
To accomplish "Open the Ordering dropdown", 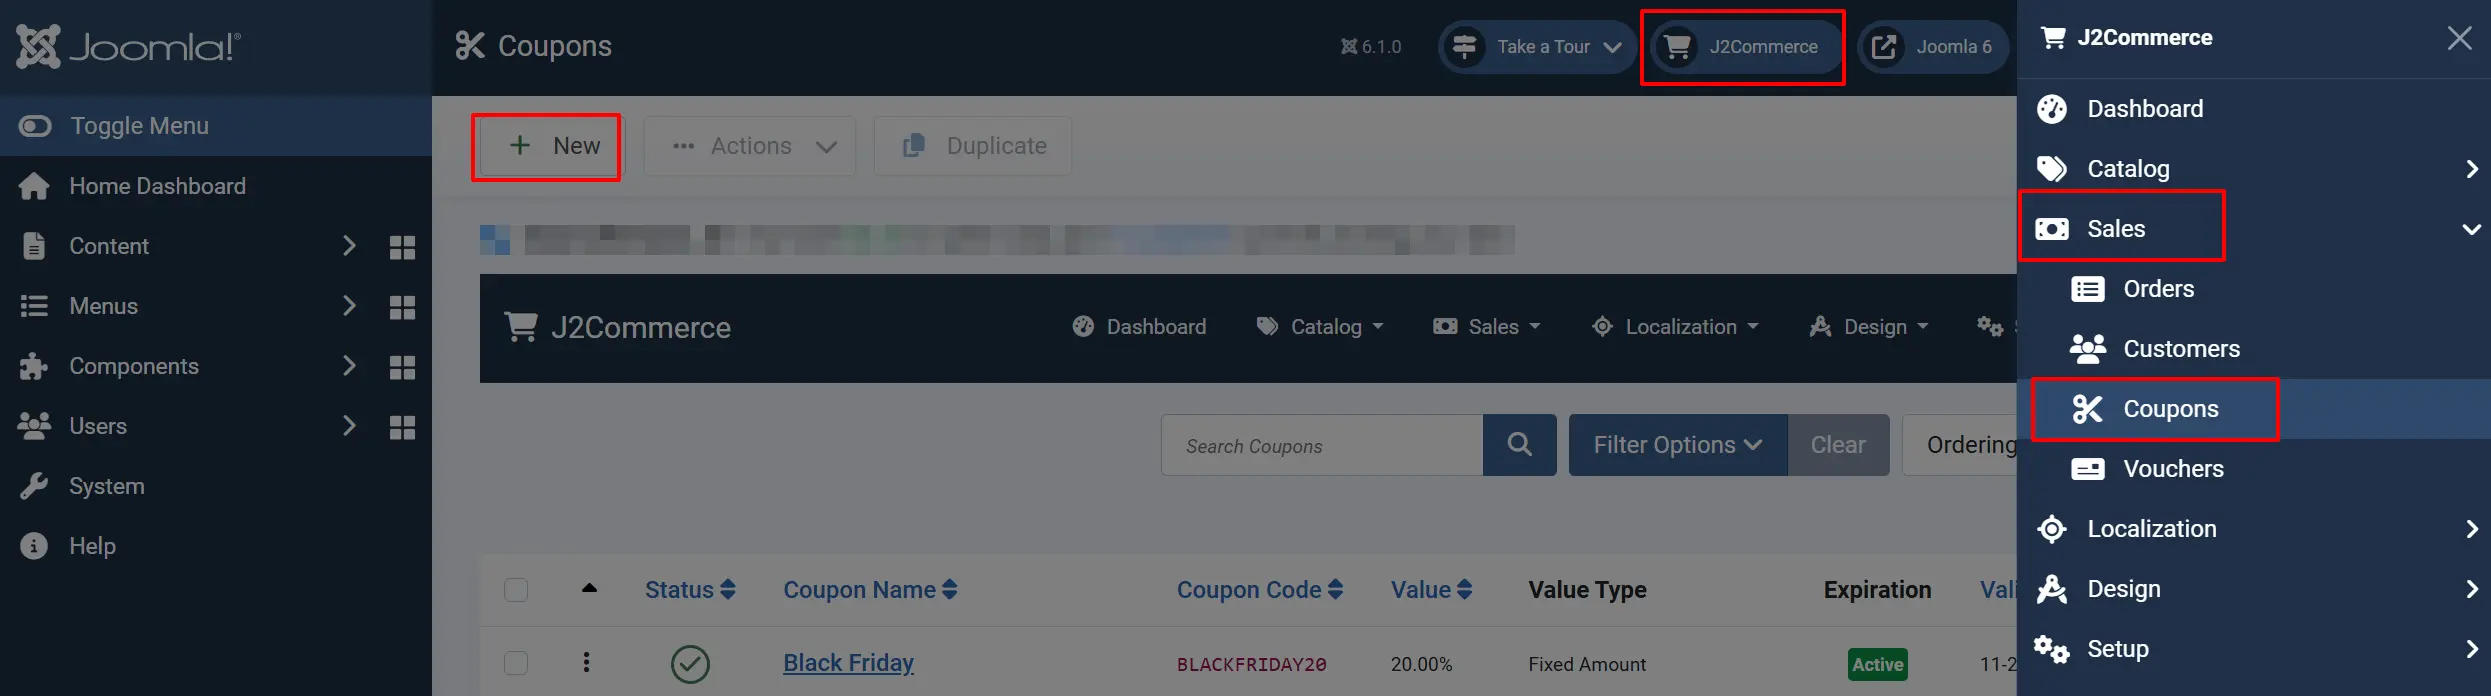I will click(x=1960, y=445).
